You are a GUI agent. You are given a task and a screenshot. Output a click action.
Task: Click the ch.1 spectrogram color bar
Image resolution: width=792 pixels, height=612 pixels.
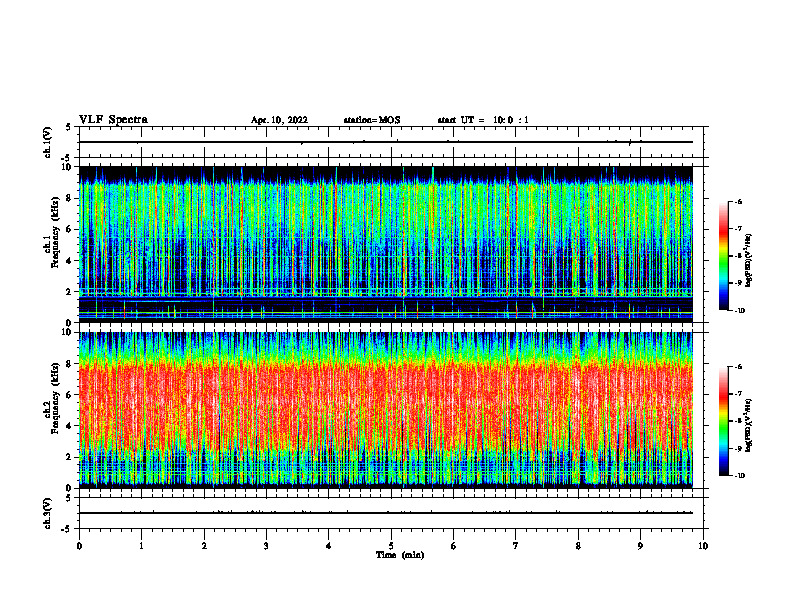(x=724, y=256)
